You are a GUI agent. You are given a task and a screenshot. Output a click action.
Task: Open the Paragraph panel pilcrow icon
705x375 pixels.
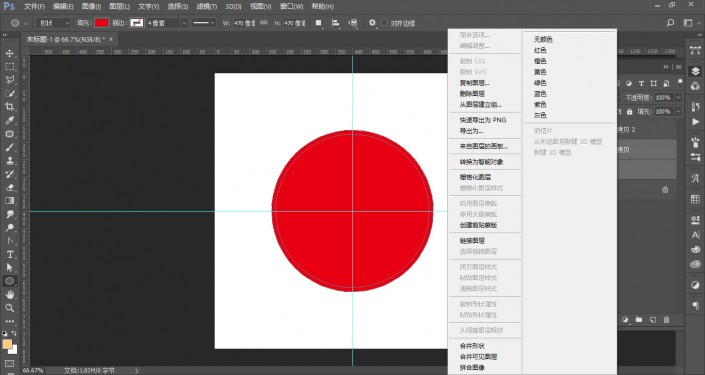(696, 306)
